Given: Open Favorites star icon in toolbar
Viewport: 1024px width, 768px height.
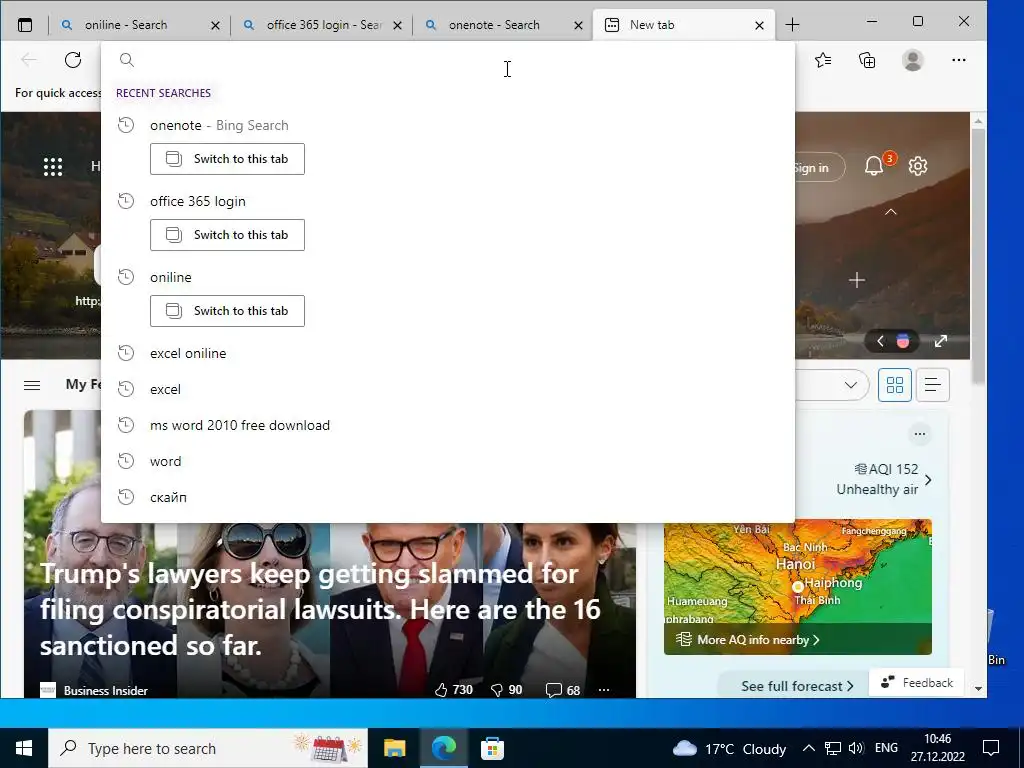Looking at the screenshot, I should [x=823, y=60].
